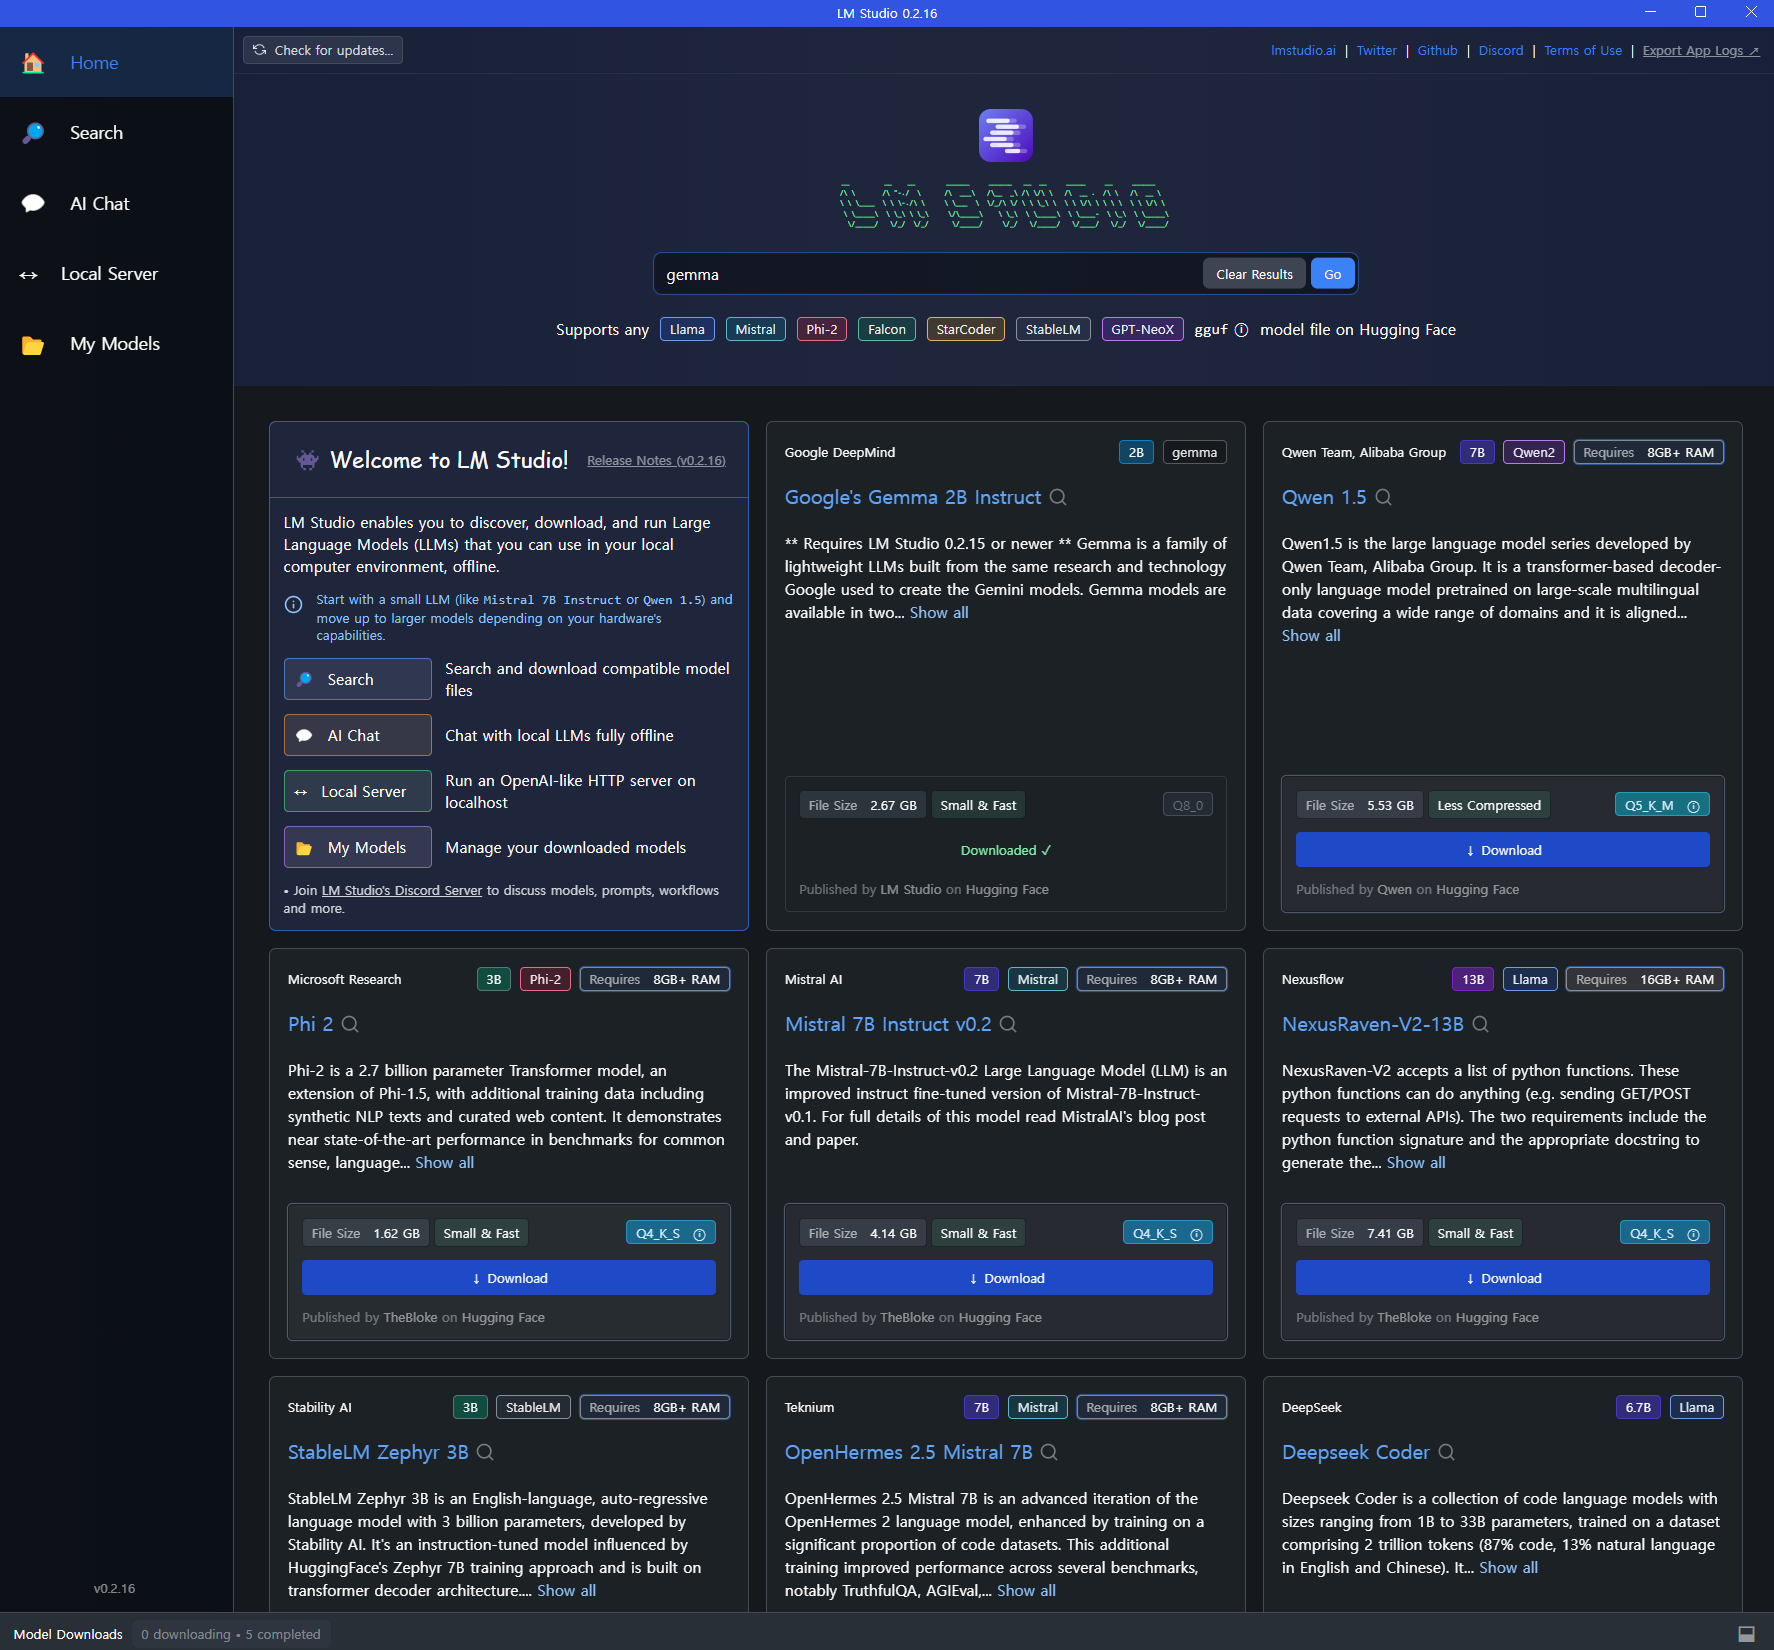1774x1650 pixels.
Task: Toggle bottom panel icon in status bar
Action: [1746, 1634]
